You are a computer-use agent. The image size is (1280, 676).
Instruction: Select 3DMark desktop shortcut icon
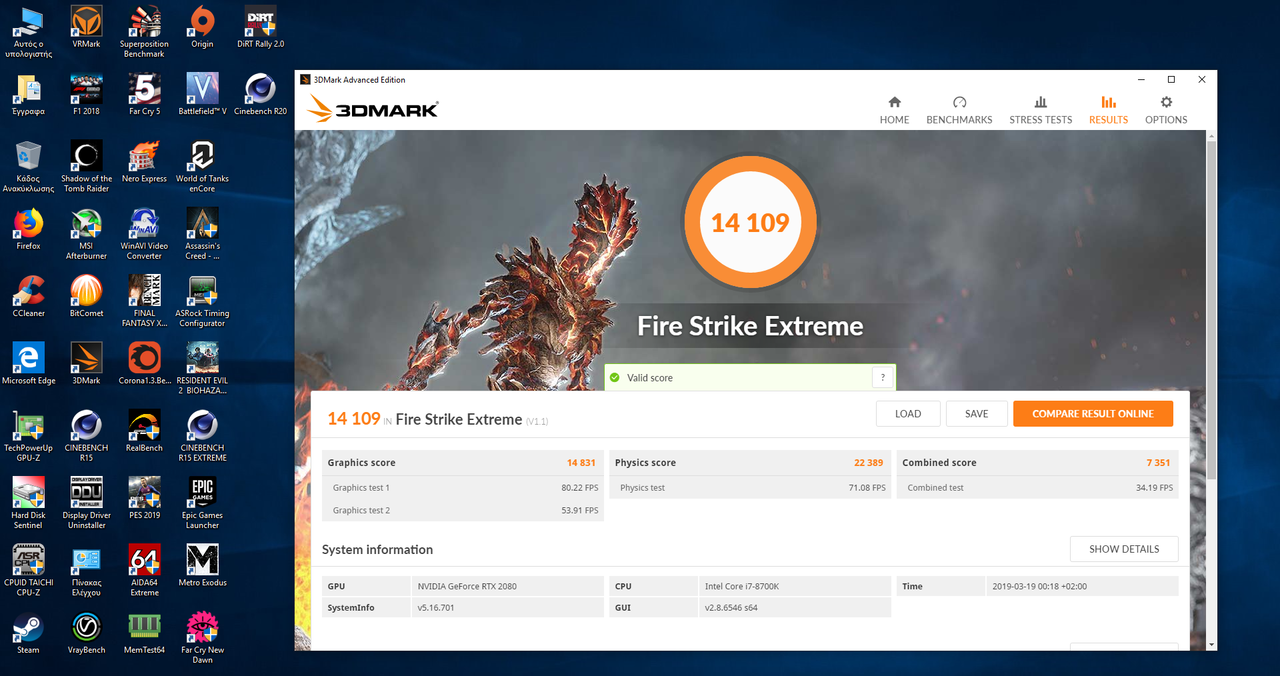86,363
